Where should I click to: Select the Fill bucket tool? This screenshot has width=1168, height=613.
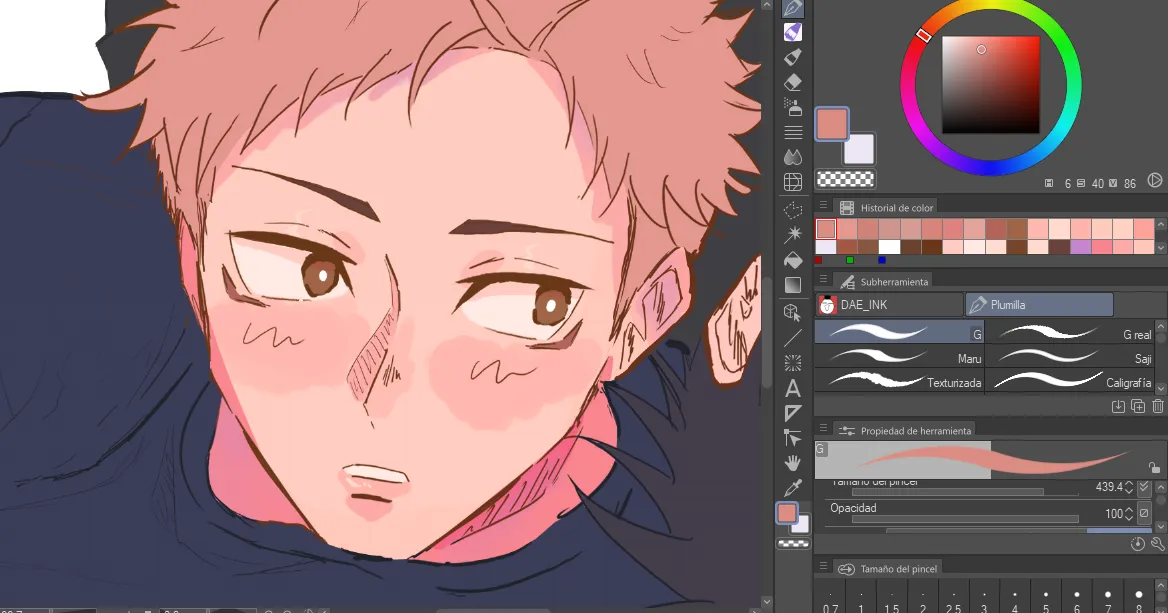[x=793, y=260]
